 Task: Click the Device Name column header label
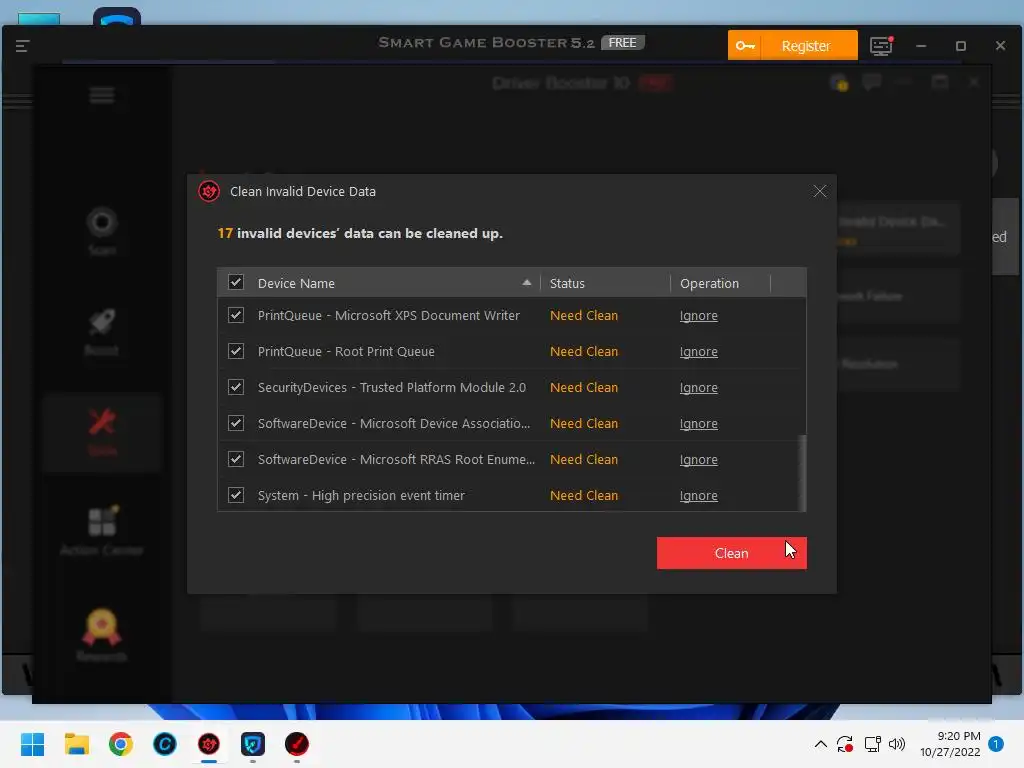[x=296, y=283]
